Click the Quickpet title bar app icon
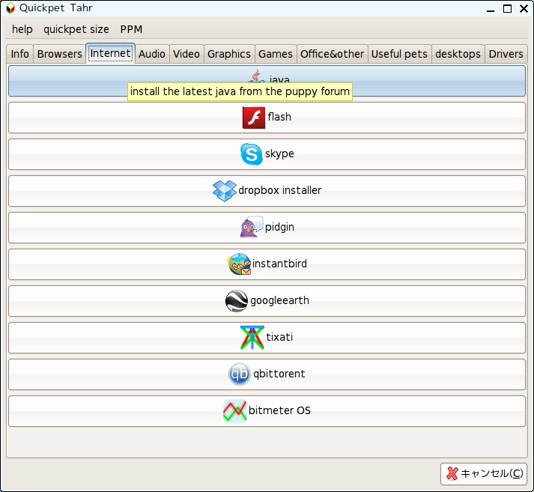The image size is (534, 492). coord(10,8)
